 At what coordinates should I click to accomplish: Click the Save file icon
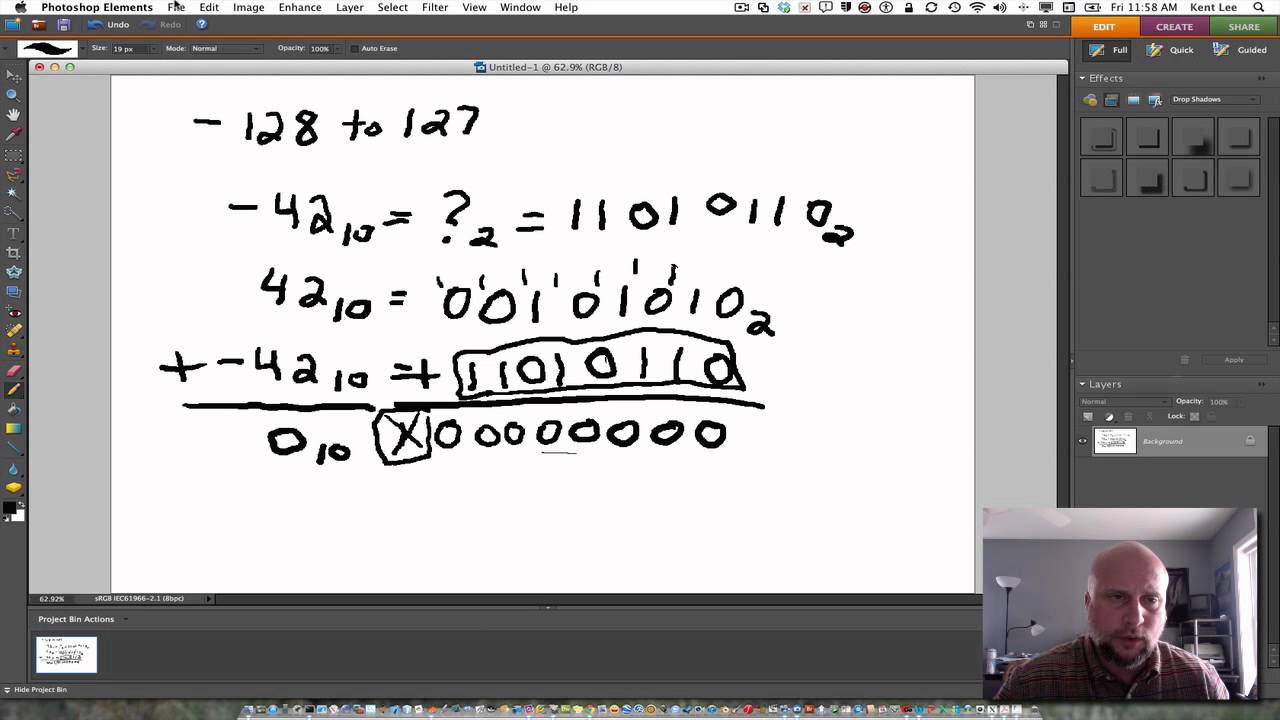point(64,25)
